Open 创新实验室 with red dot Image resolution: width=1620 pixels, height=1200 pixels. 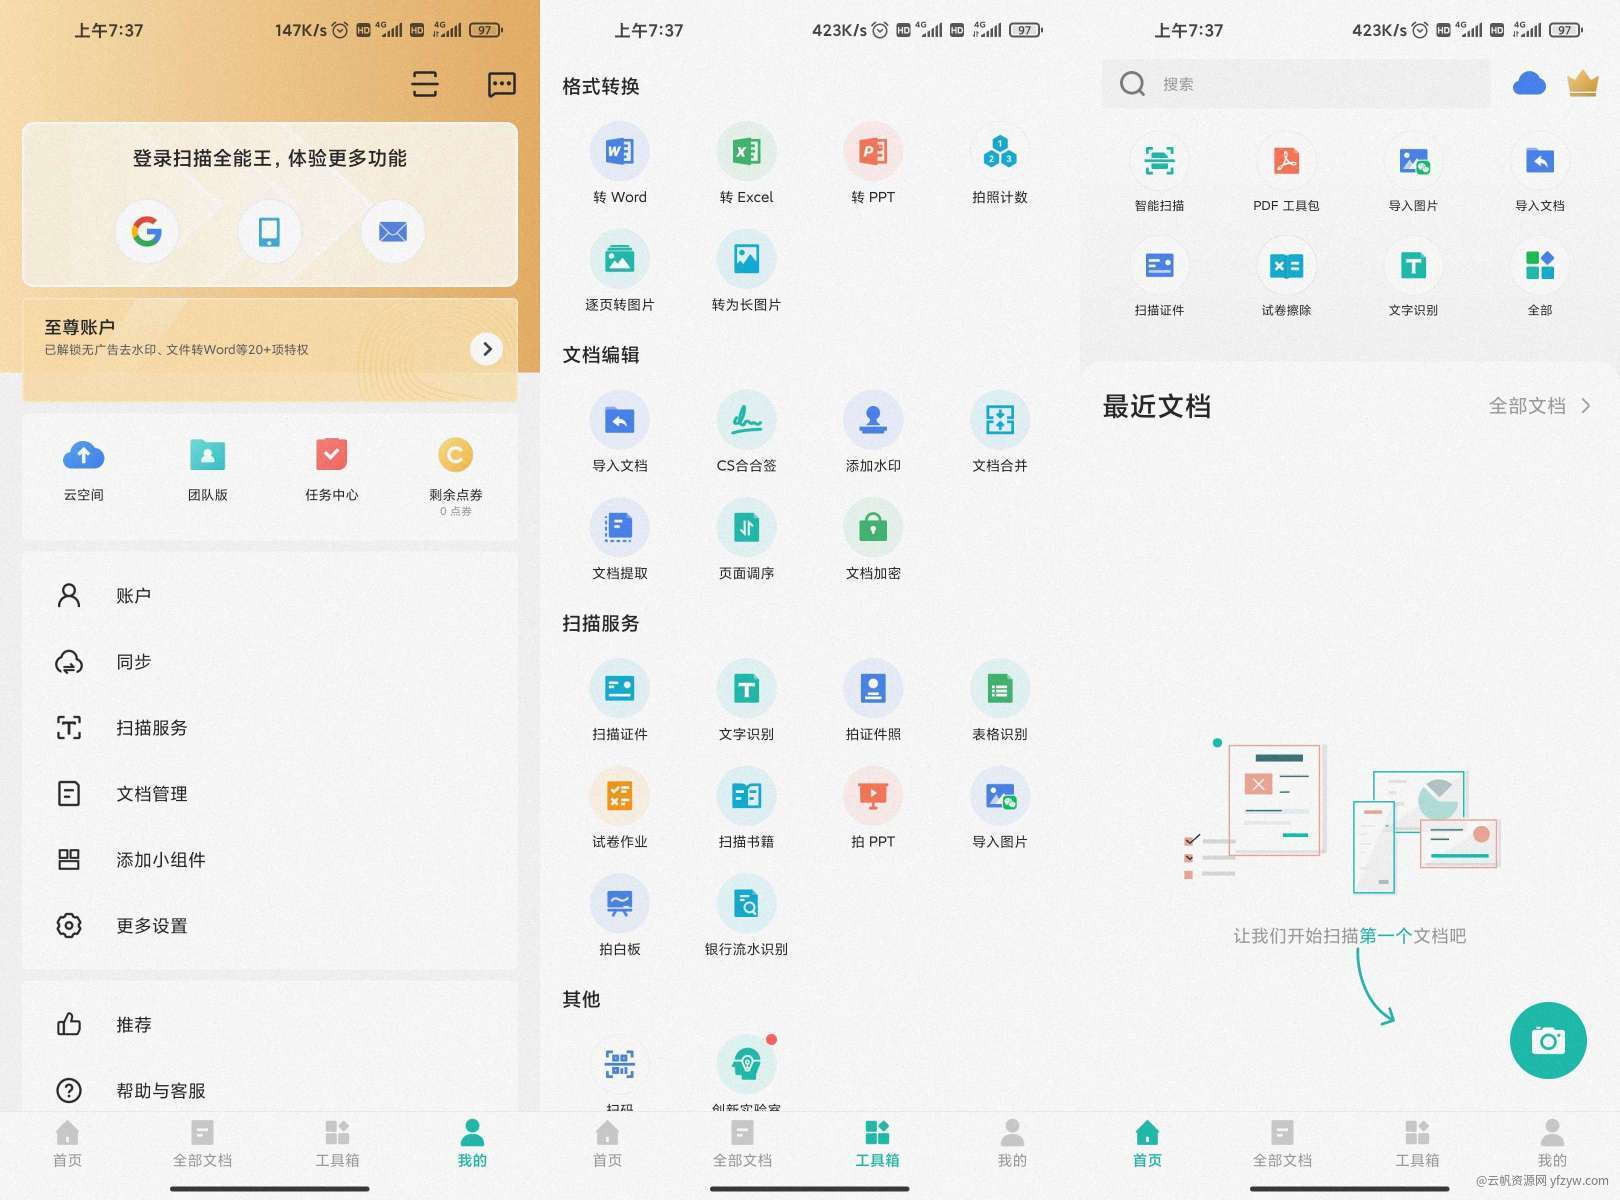747,1072
